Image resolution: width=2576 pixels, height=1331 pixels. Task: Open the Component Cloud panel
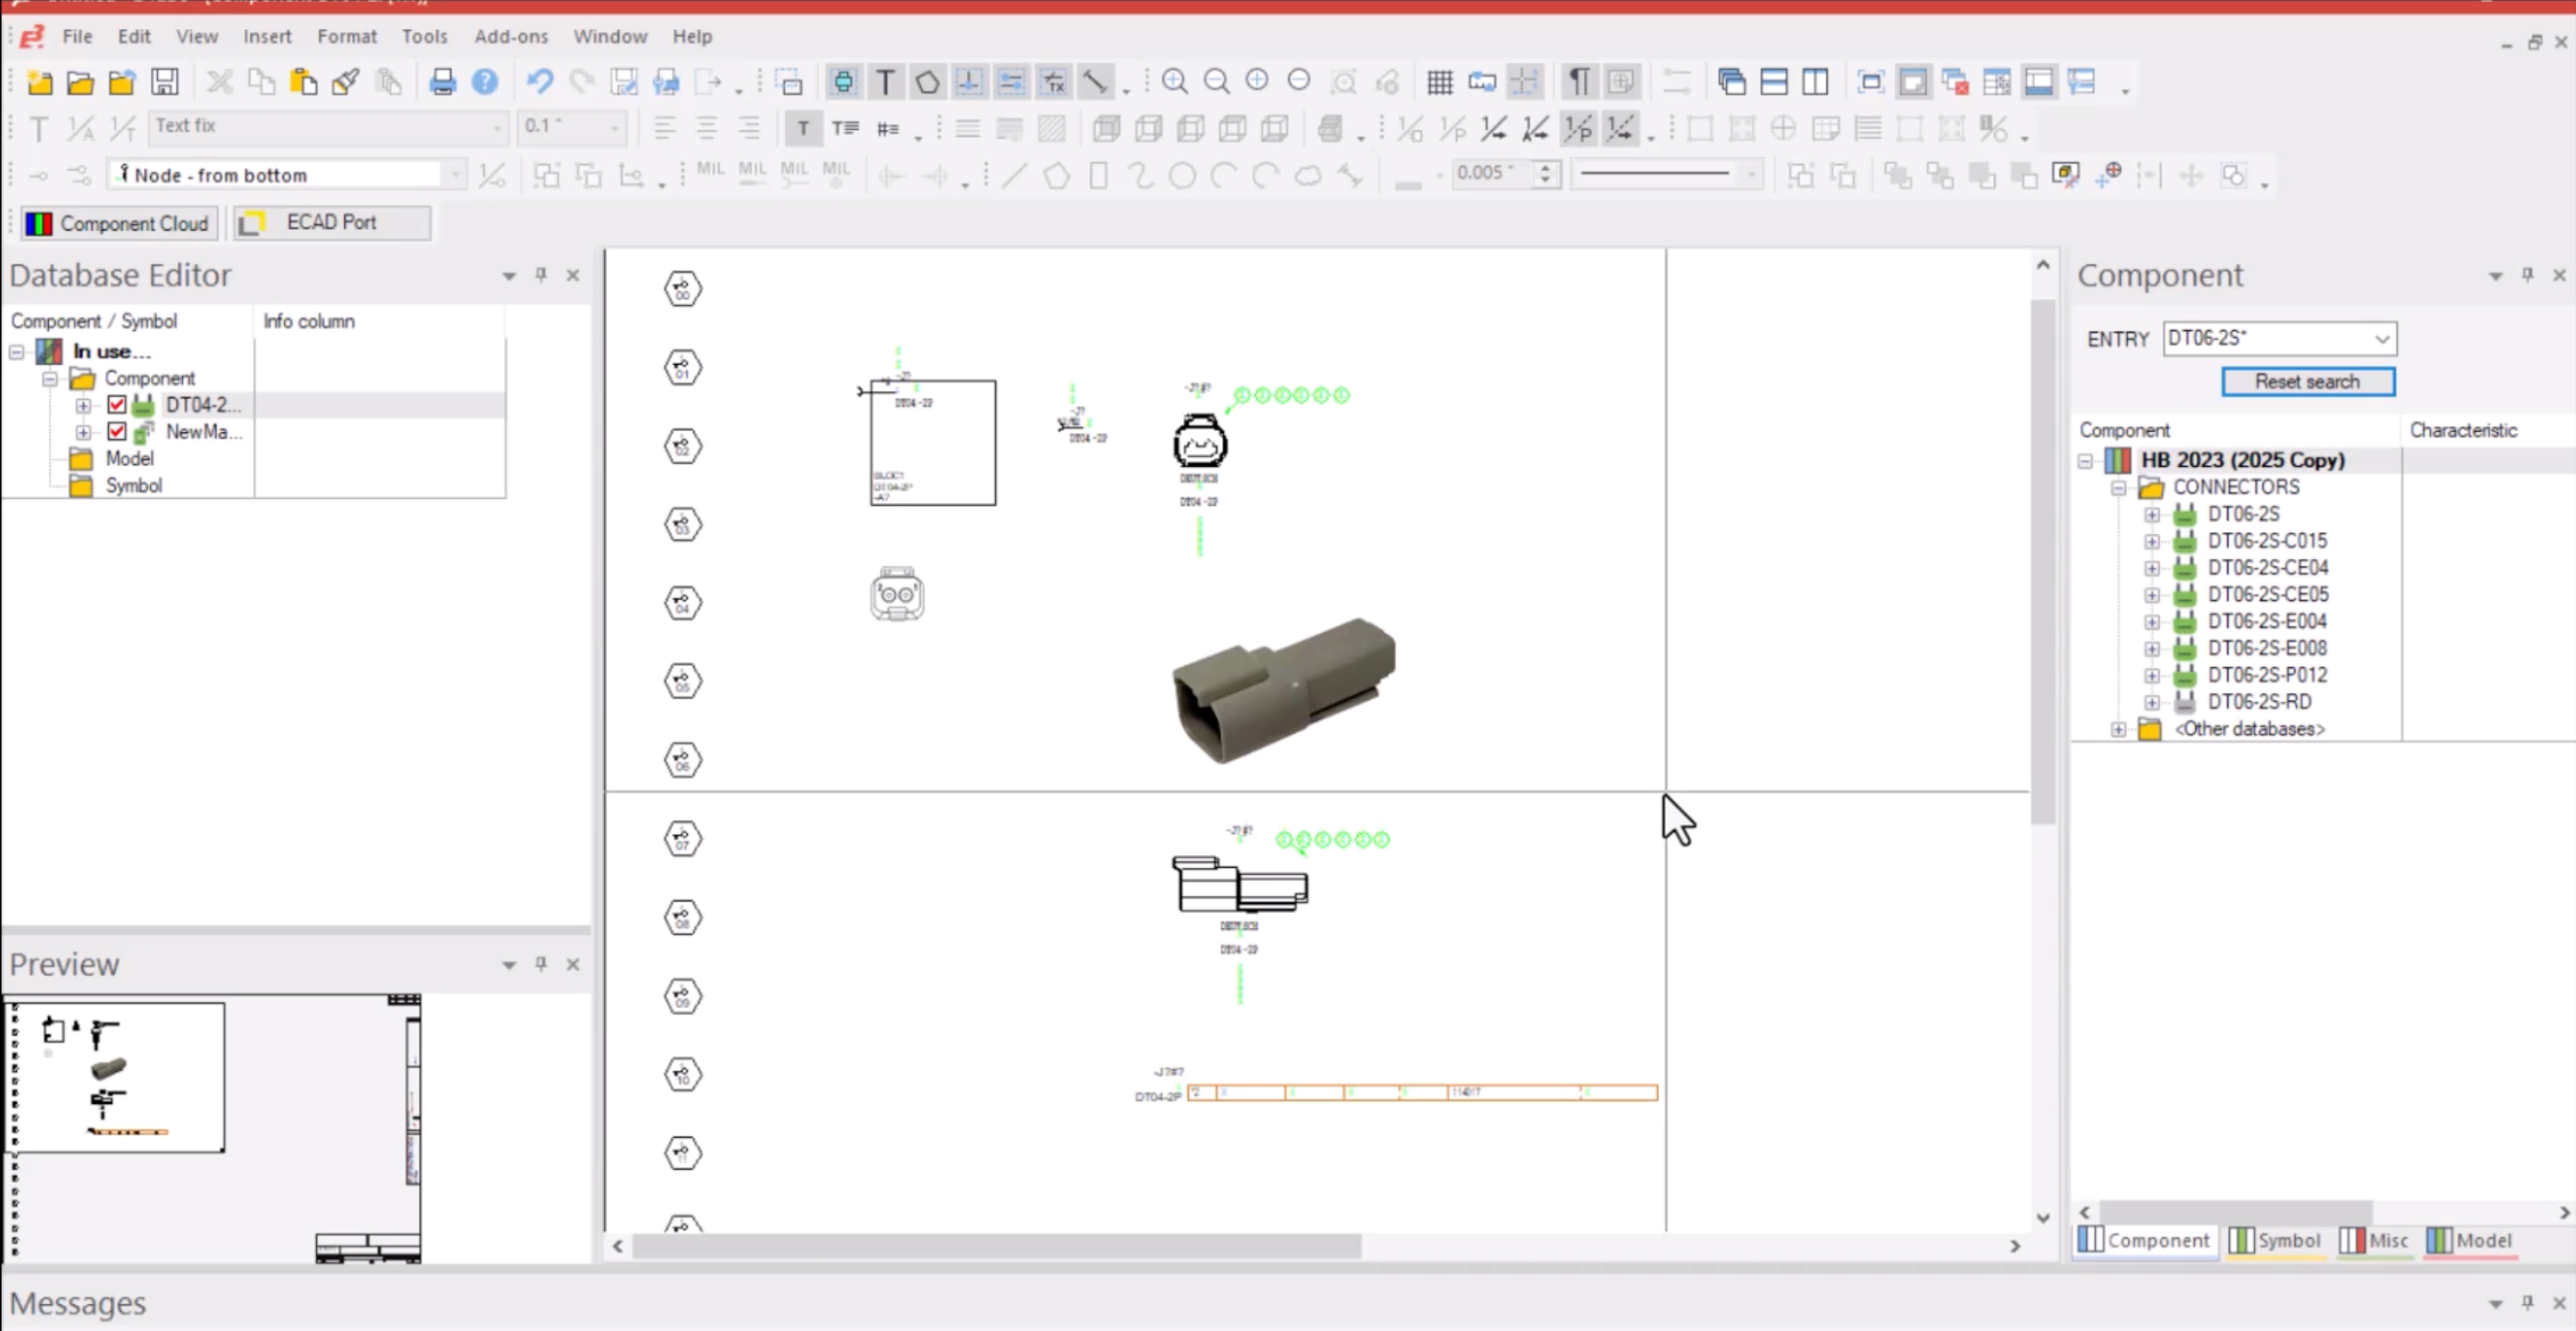pyautogui.click(x=118, y=222)
